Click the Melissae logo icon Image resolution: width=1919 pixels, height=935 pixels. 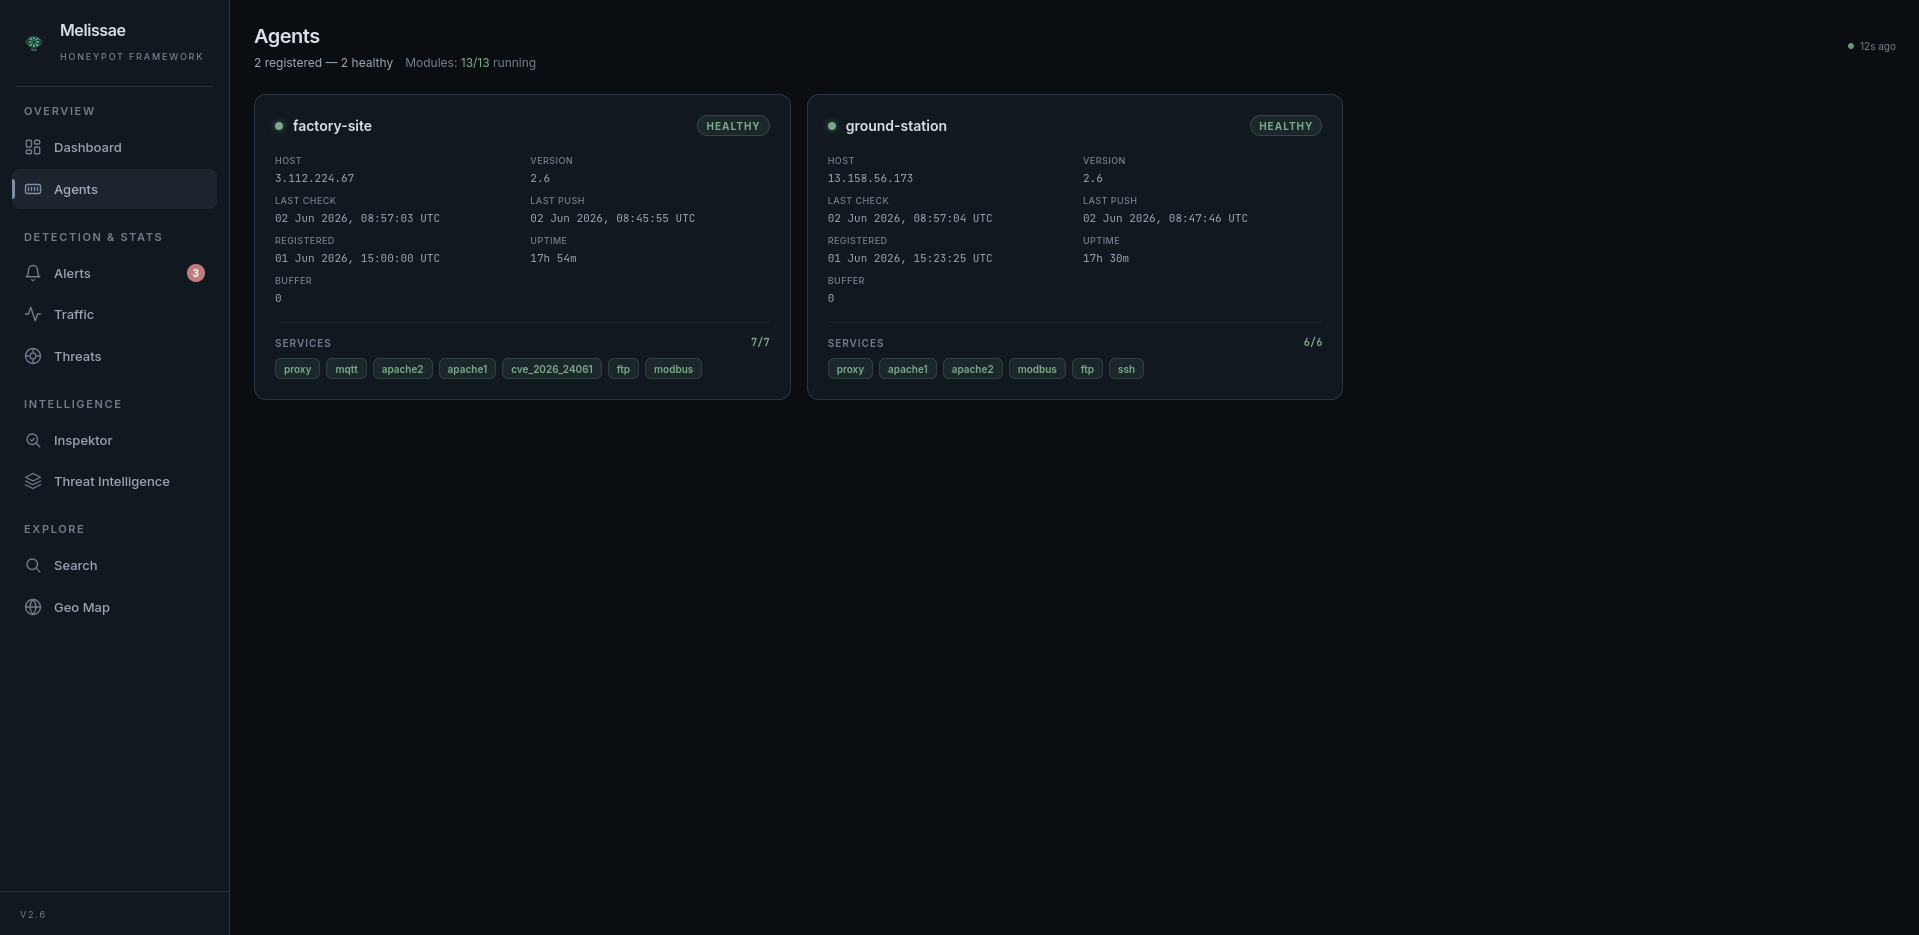pos(34,43)
